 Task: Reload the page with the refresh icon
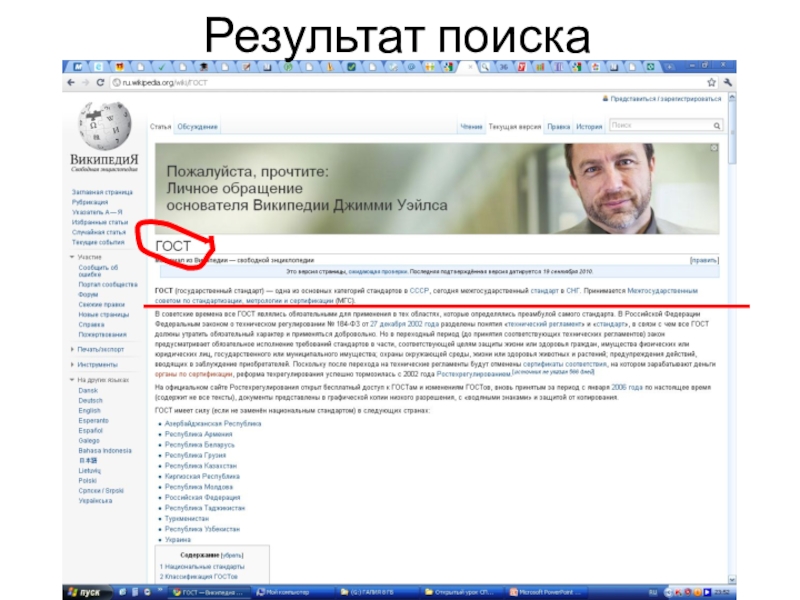(101, 82)
